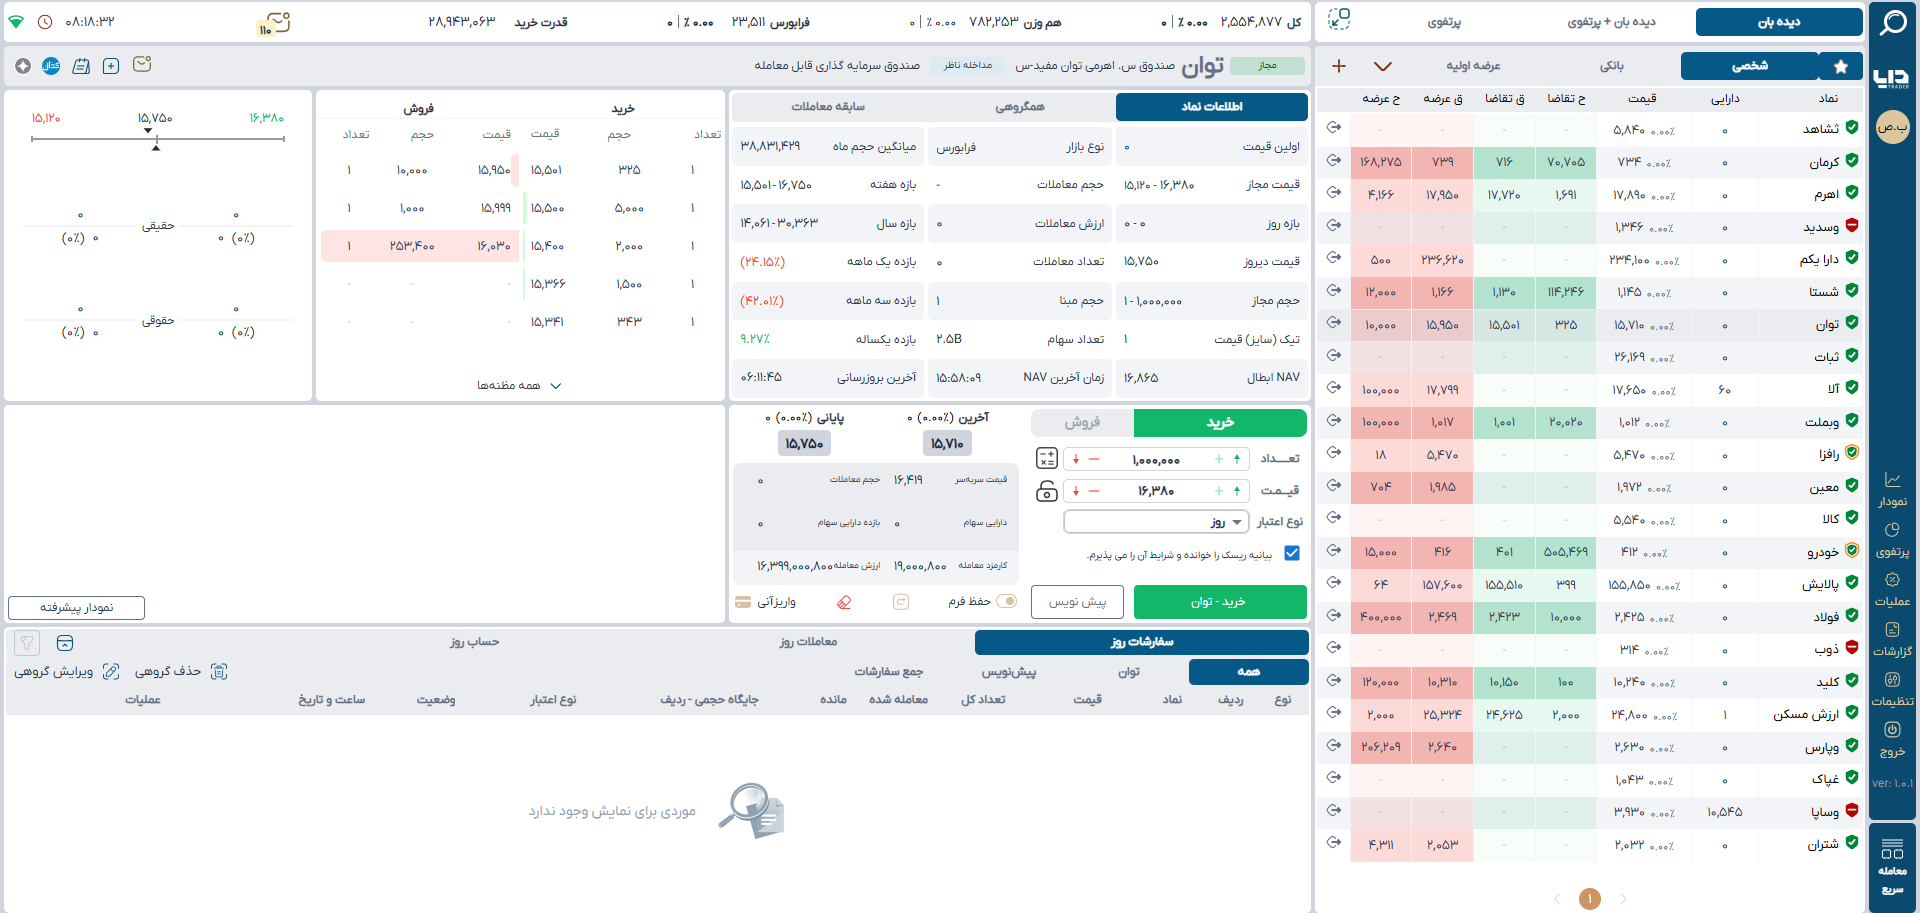Open تنظیمات (settings) in the sidebar
The width and height of the screenshot is (1920, 913).
(1892, 689)
